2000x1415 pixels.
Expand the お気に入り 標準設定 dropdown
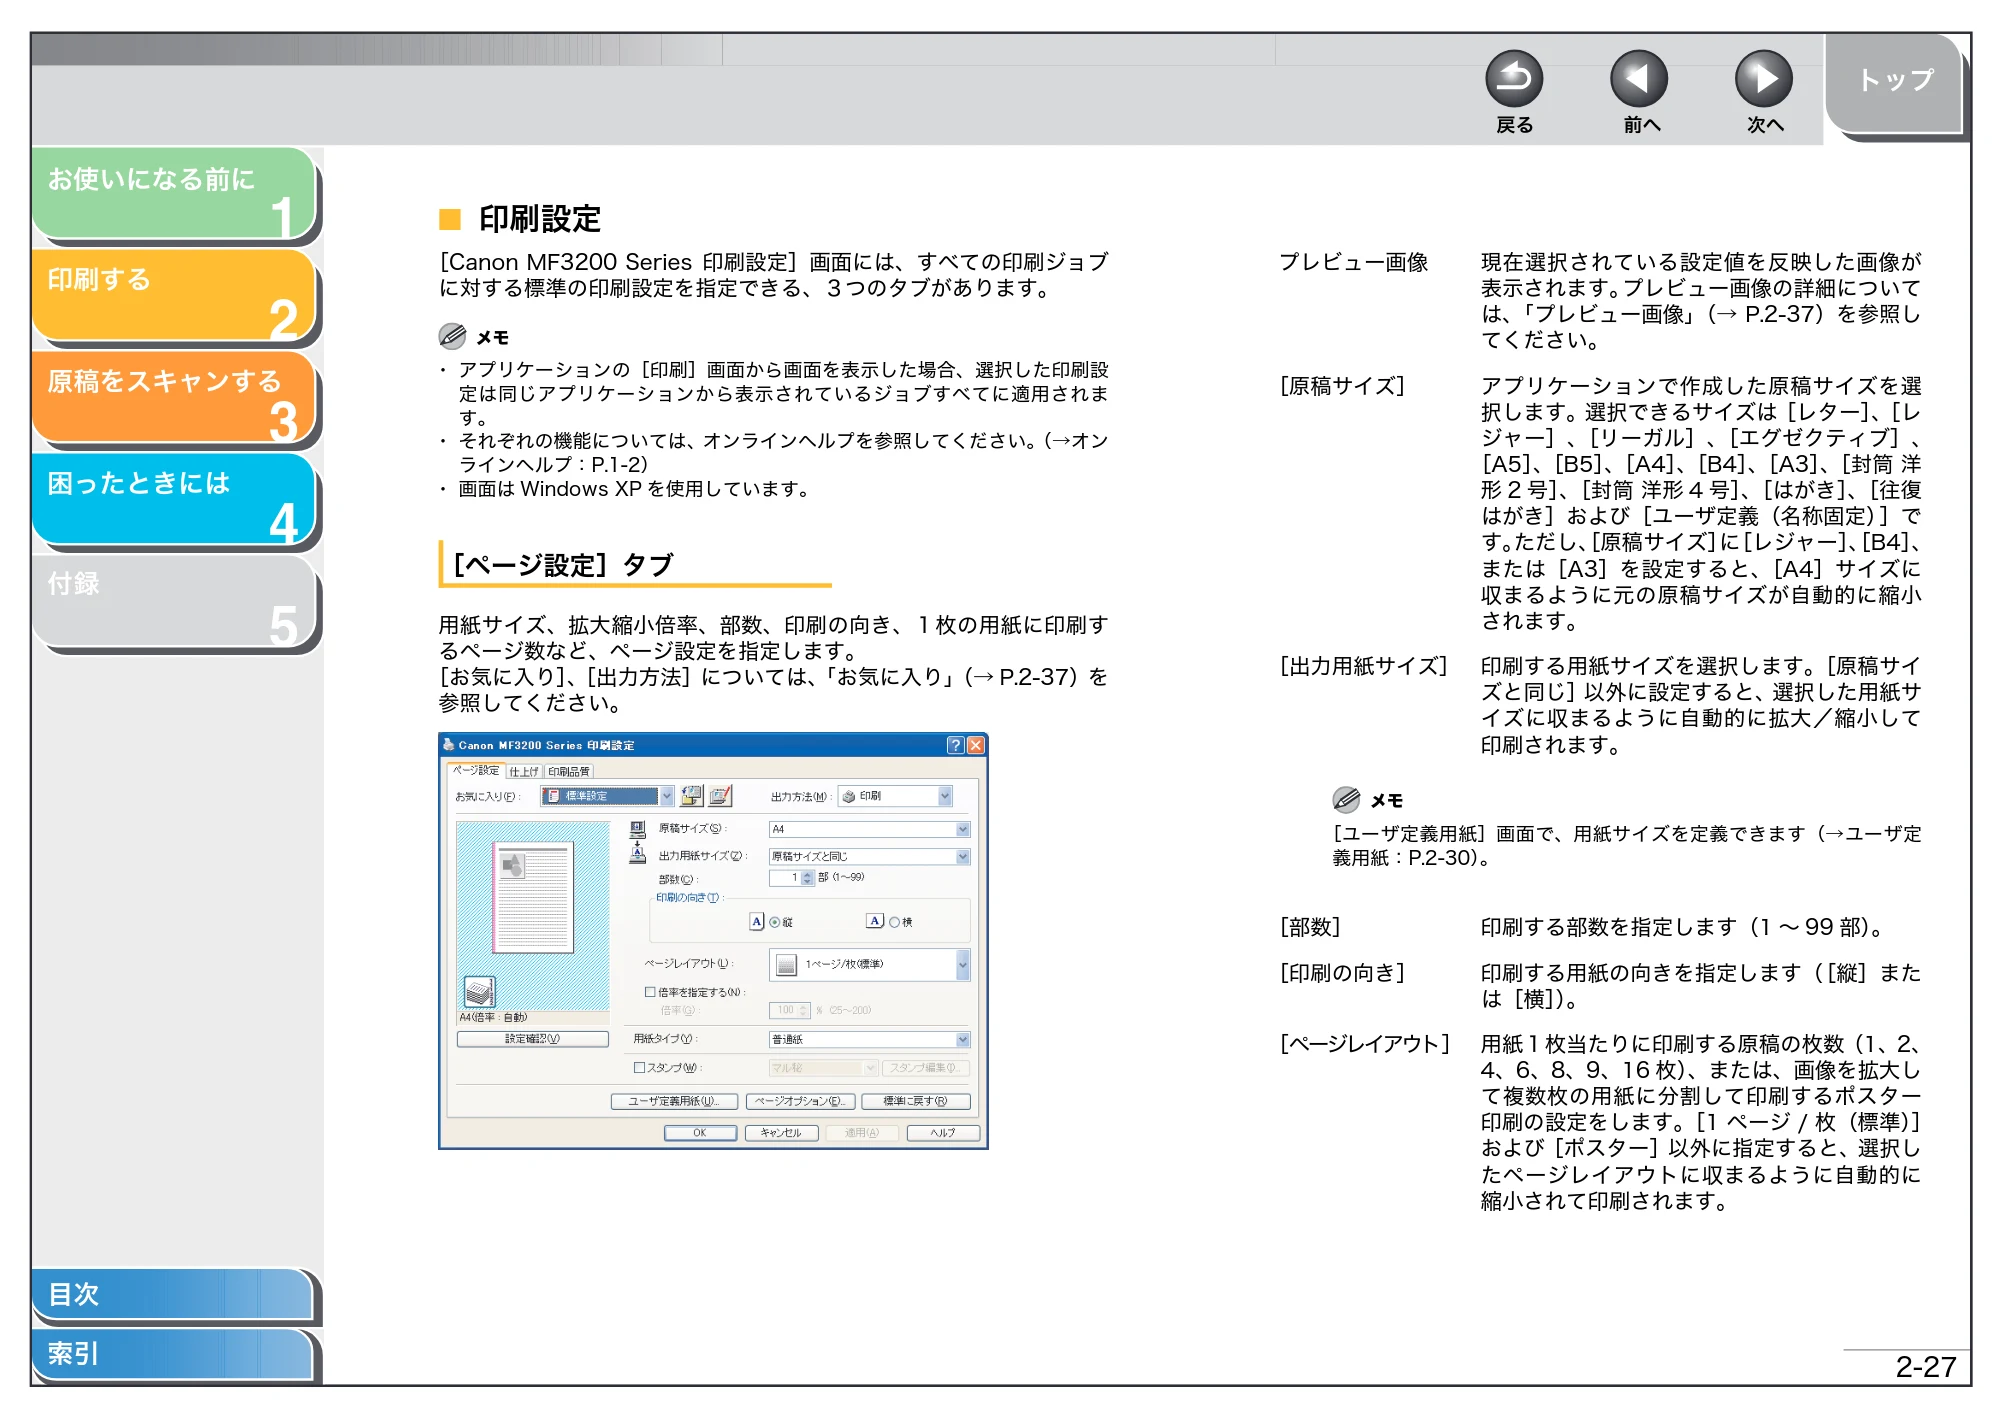tap(666, 796)
